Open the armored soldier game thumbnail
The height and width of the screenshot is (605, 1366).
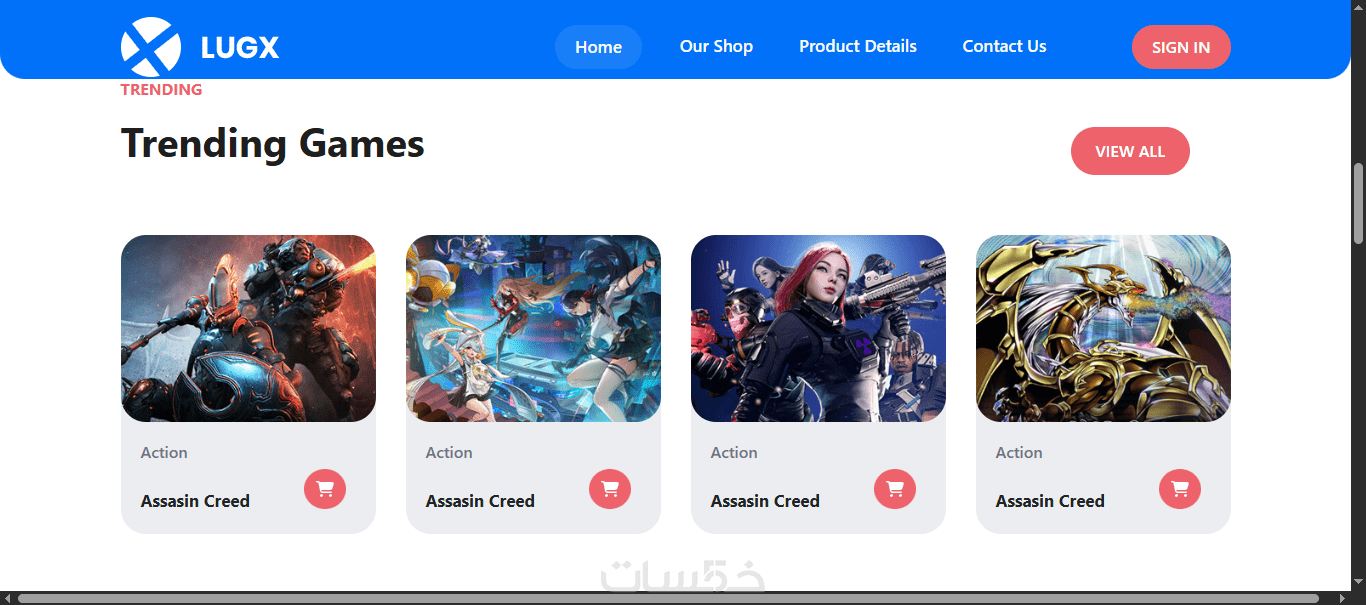(x=248, y=328)
